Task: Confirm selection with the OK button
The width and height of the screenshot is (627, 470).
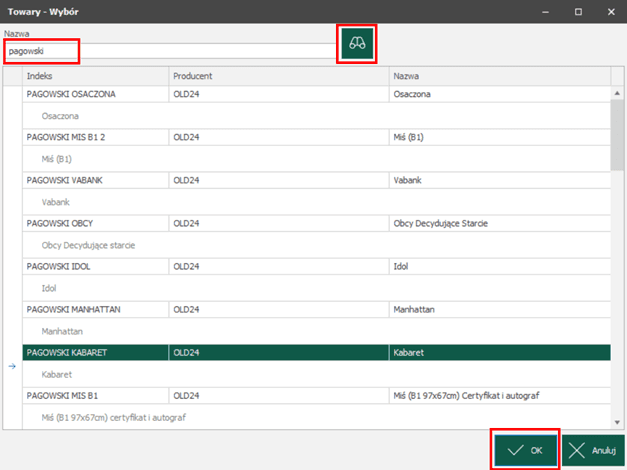Action: click(525, 450)
